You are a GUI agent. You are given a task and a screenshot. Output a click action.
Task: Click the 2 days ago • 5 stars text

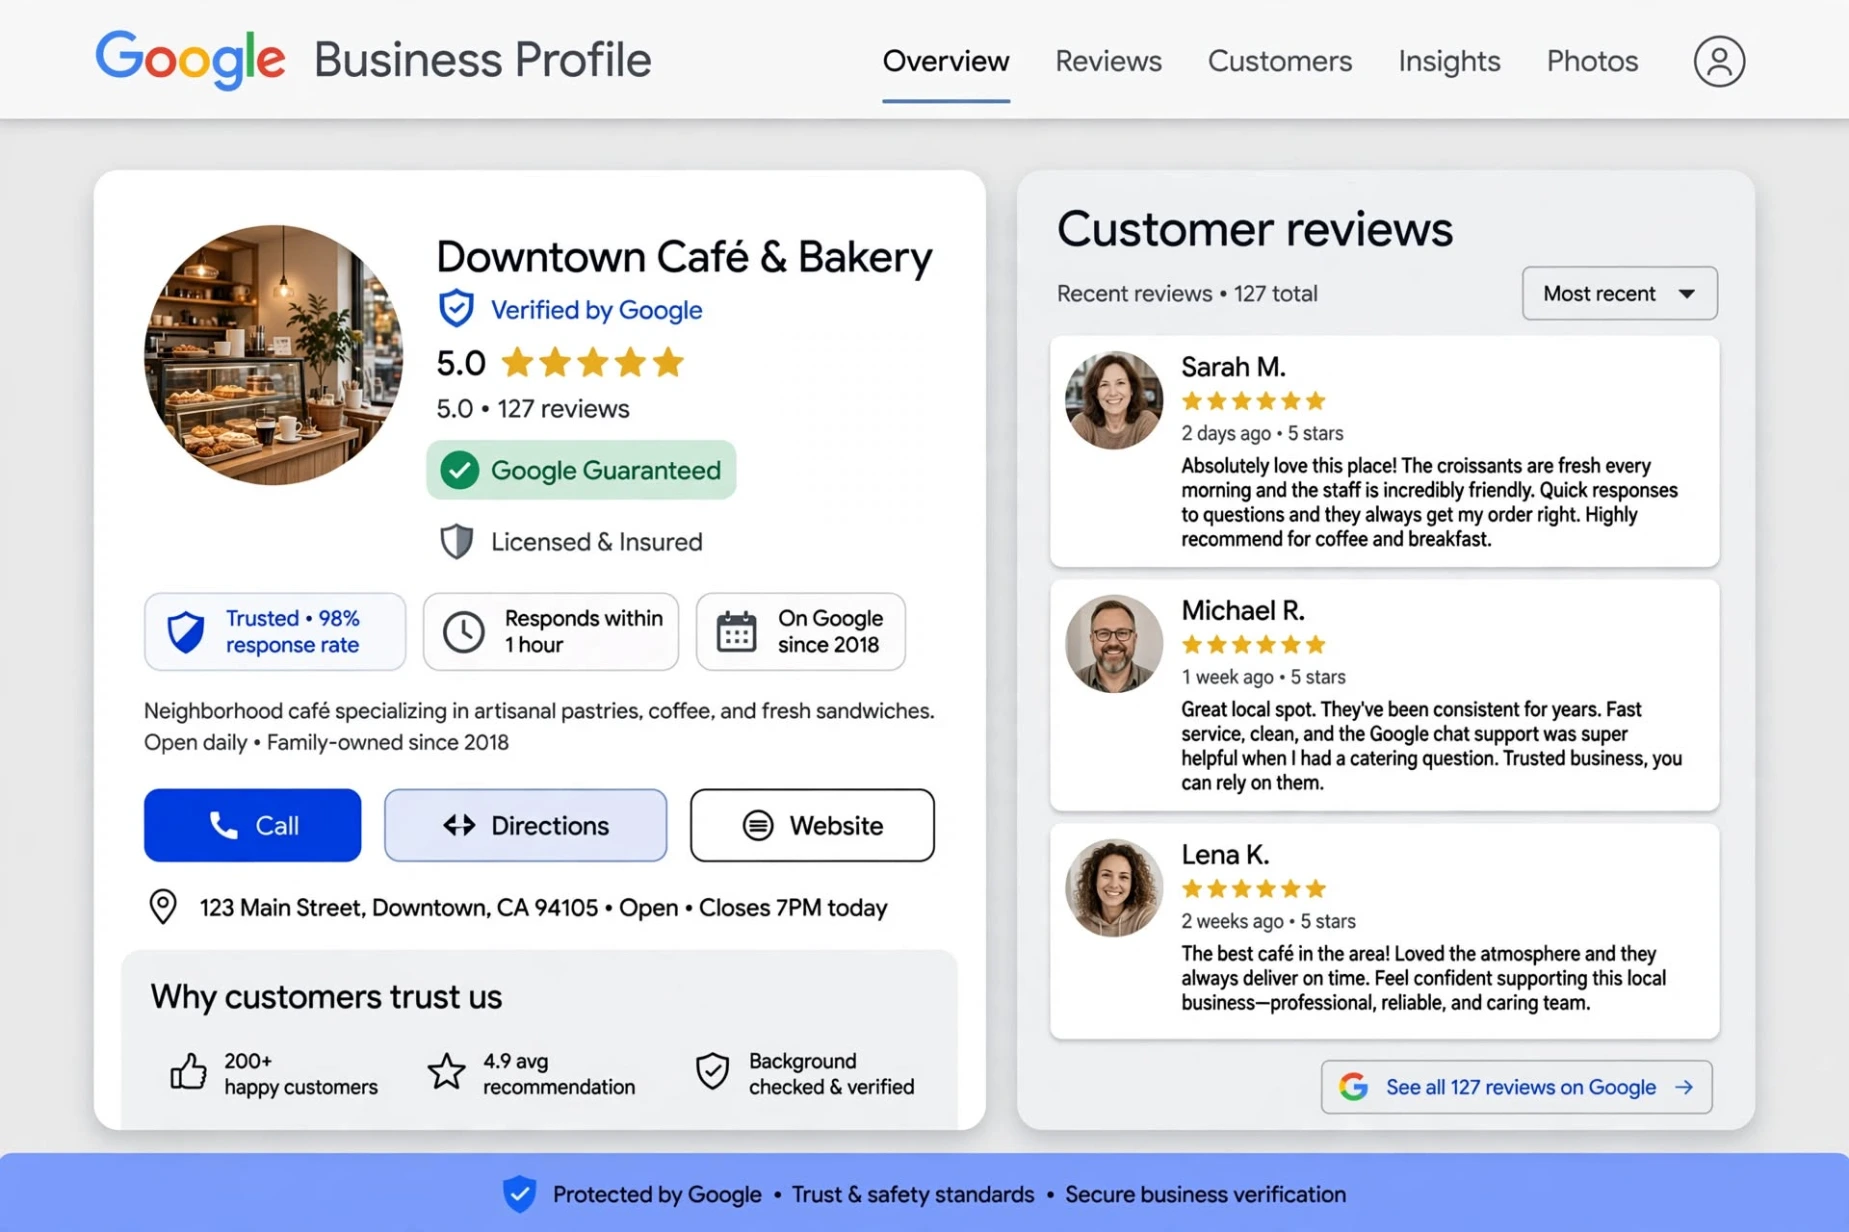(1262, 433)
